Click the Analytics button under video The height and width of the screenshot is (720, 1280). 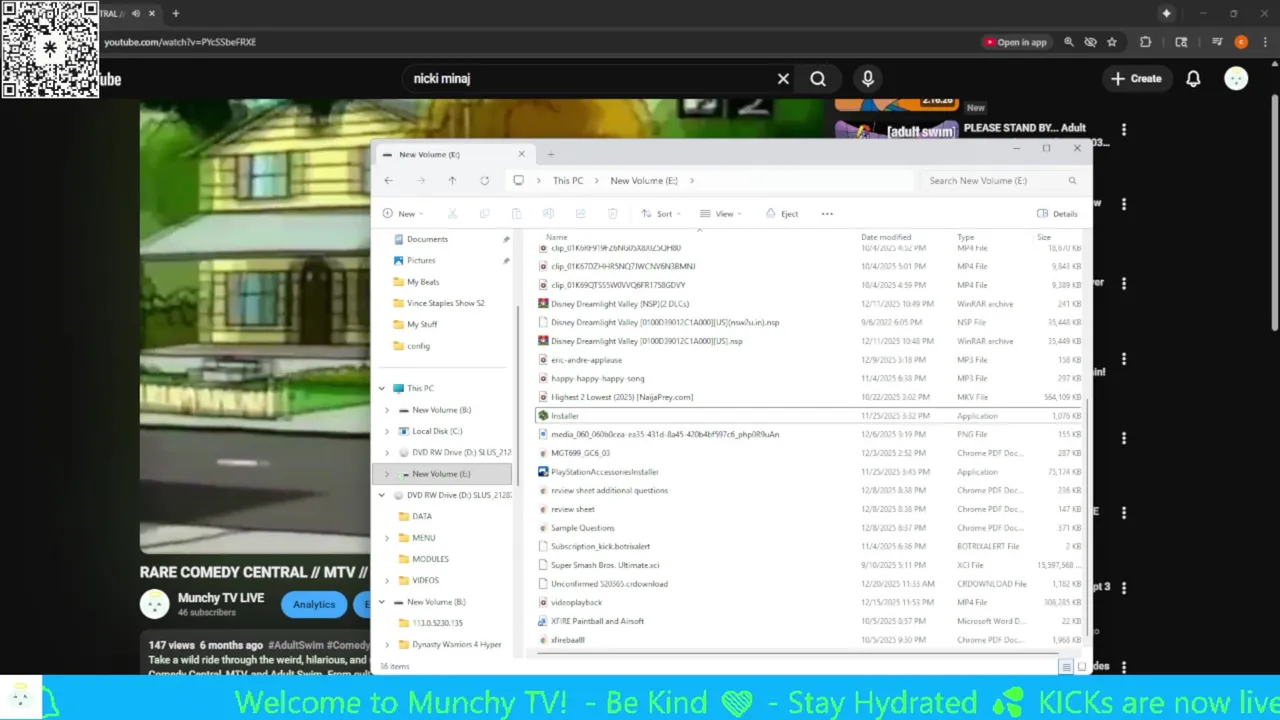click(x=314, y=604)
